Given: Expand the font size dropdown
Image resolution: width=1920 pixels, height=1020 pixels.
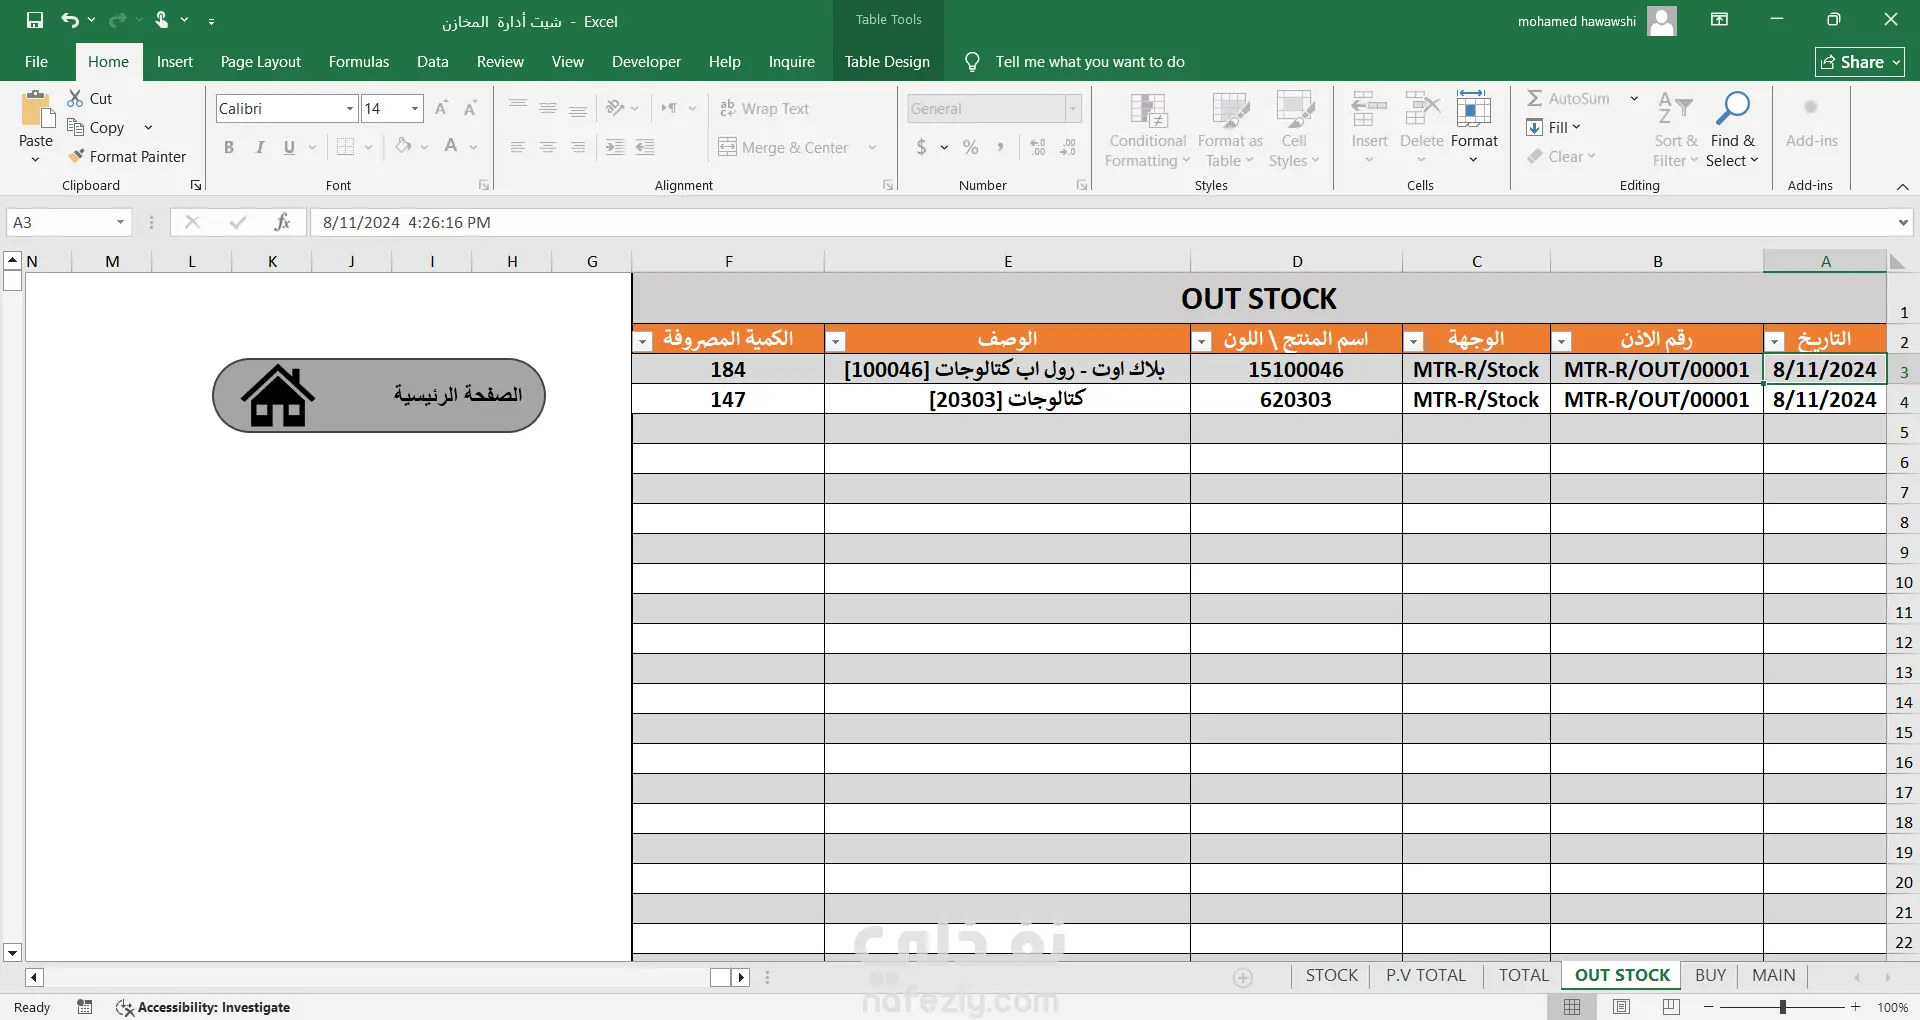Looking at the screenshot, I should [x=415, y=108].
